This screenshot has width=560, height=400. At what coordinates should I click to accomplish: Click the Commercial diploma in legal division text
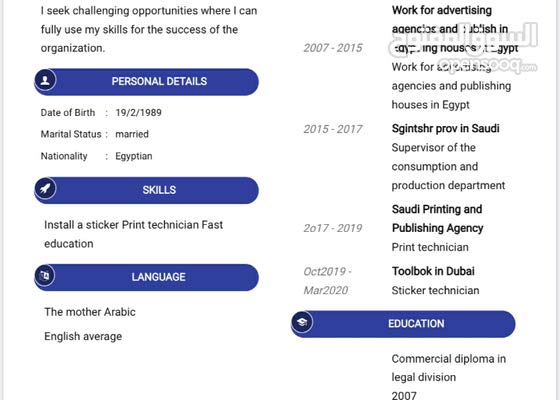click(x=449, y=368)
